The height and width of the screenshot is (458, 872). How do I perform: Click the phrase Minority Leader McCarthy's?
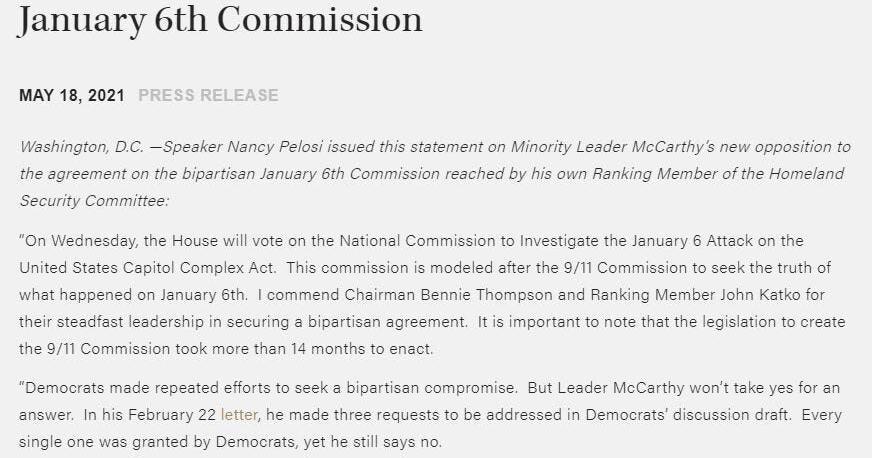click(613, 147)
